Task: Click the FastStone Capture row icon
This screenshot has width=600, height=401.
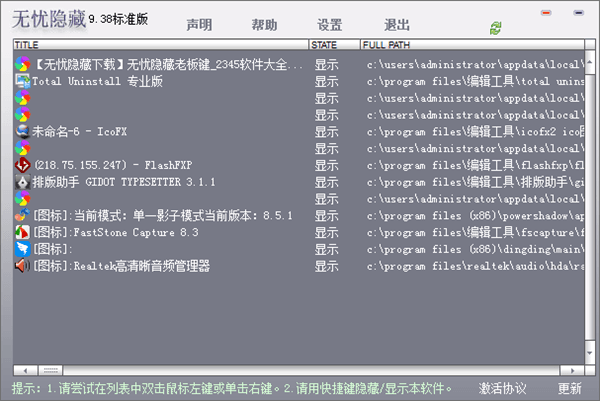Action: coord(22,232)
